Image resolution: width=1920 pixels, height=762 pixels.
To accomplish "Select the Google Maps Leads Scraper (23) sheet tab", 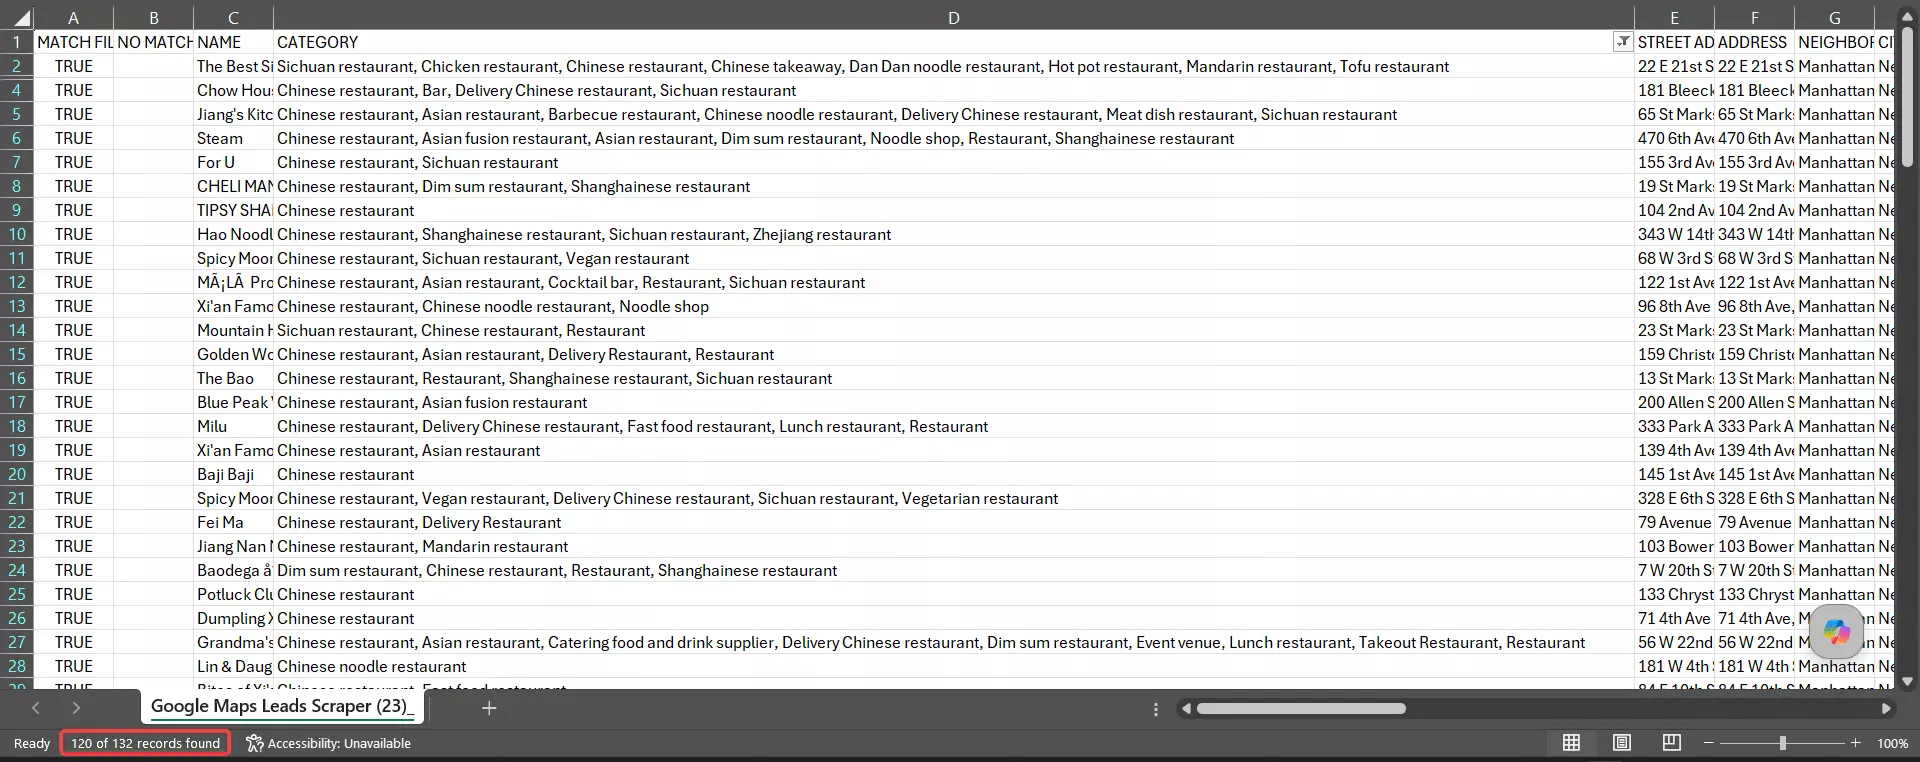I will 282,706.
